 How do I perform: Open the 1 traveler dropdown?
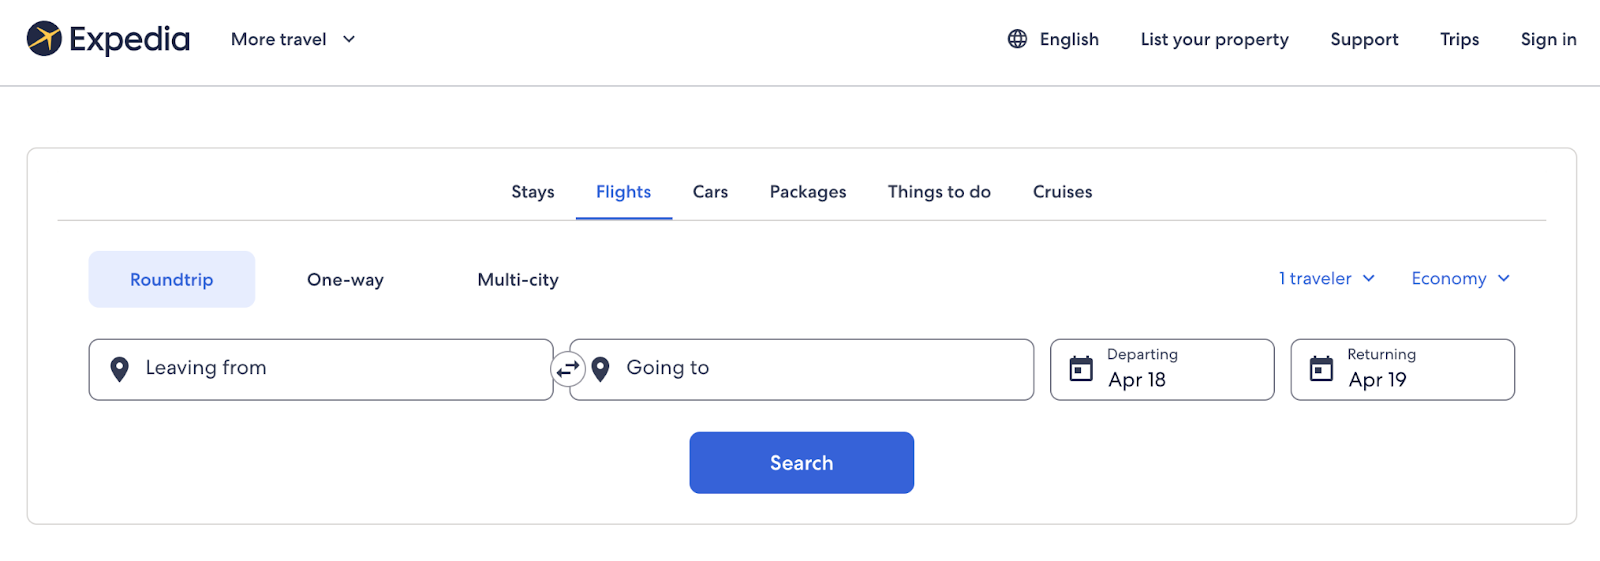click(1326, 279)
